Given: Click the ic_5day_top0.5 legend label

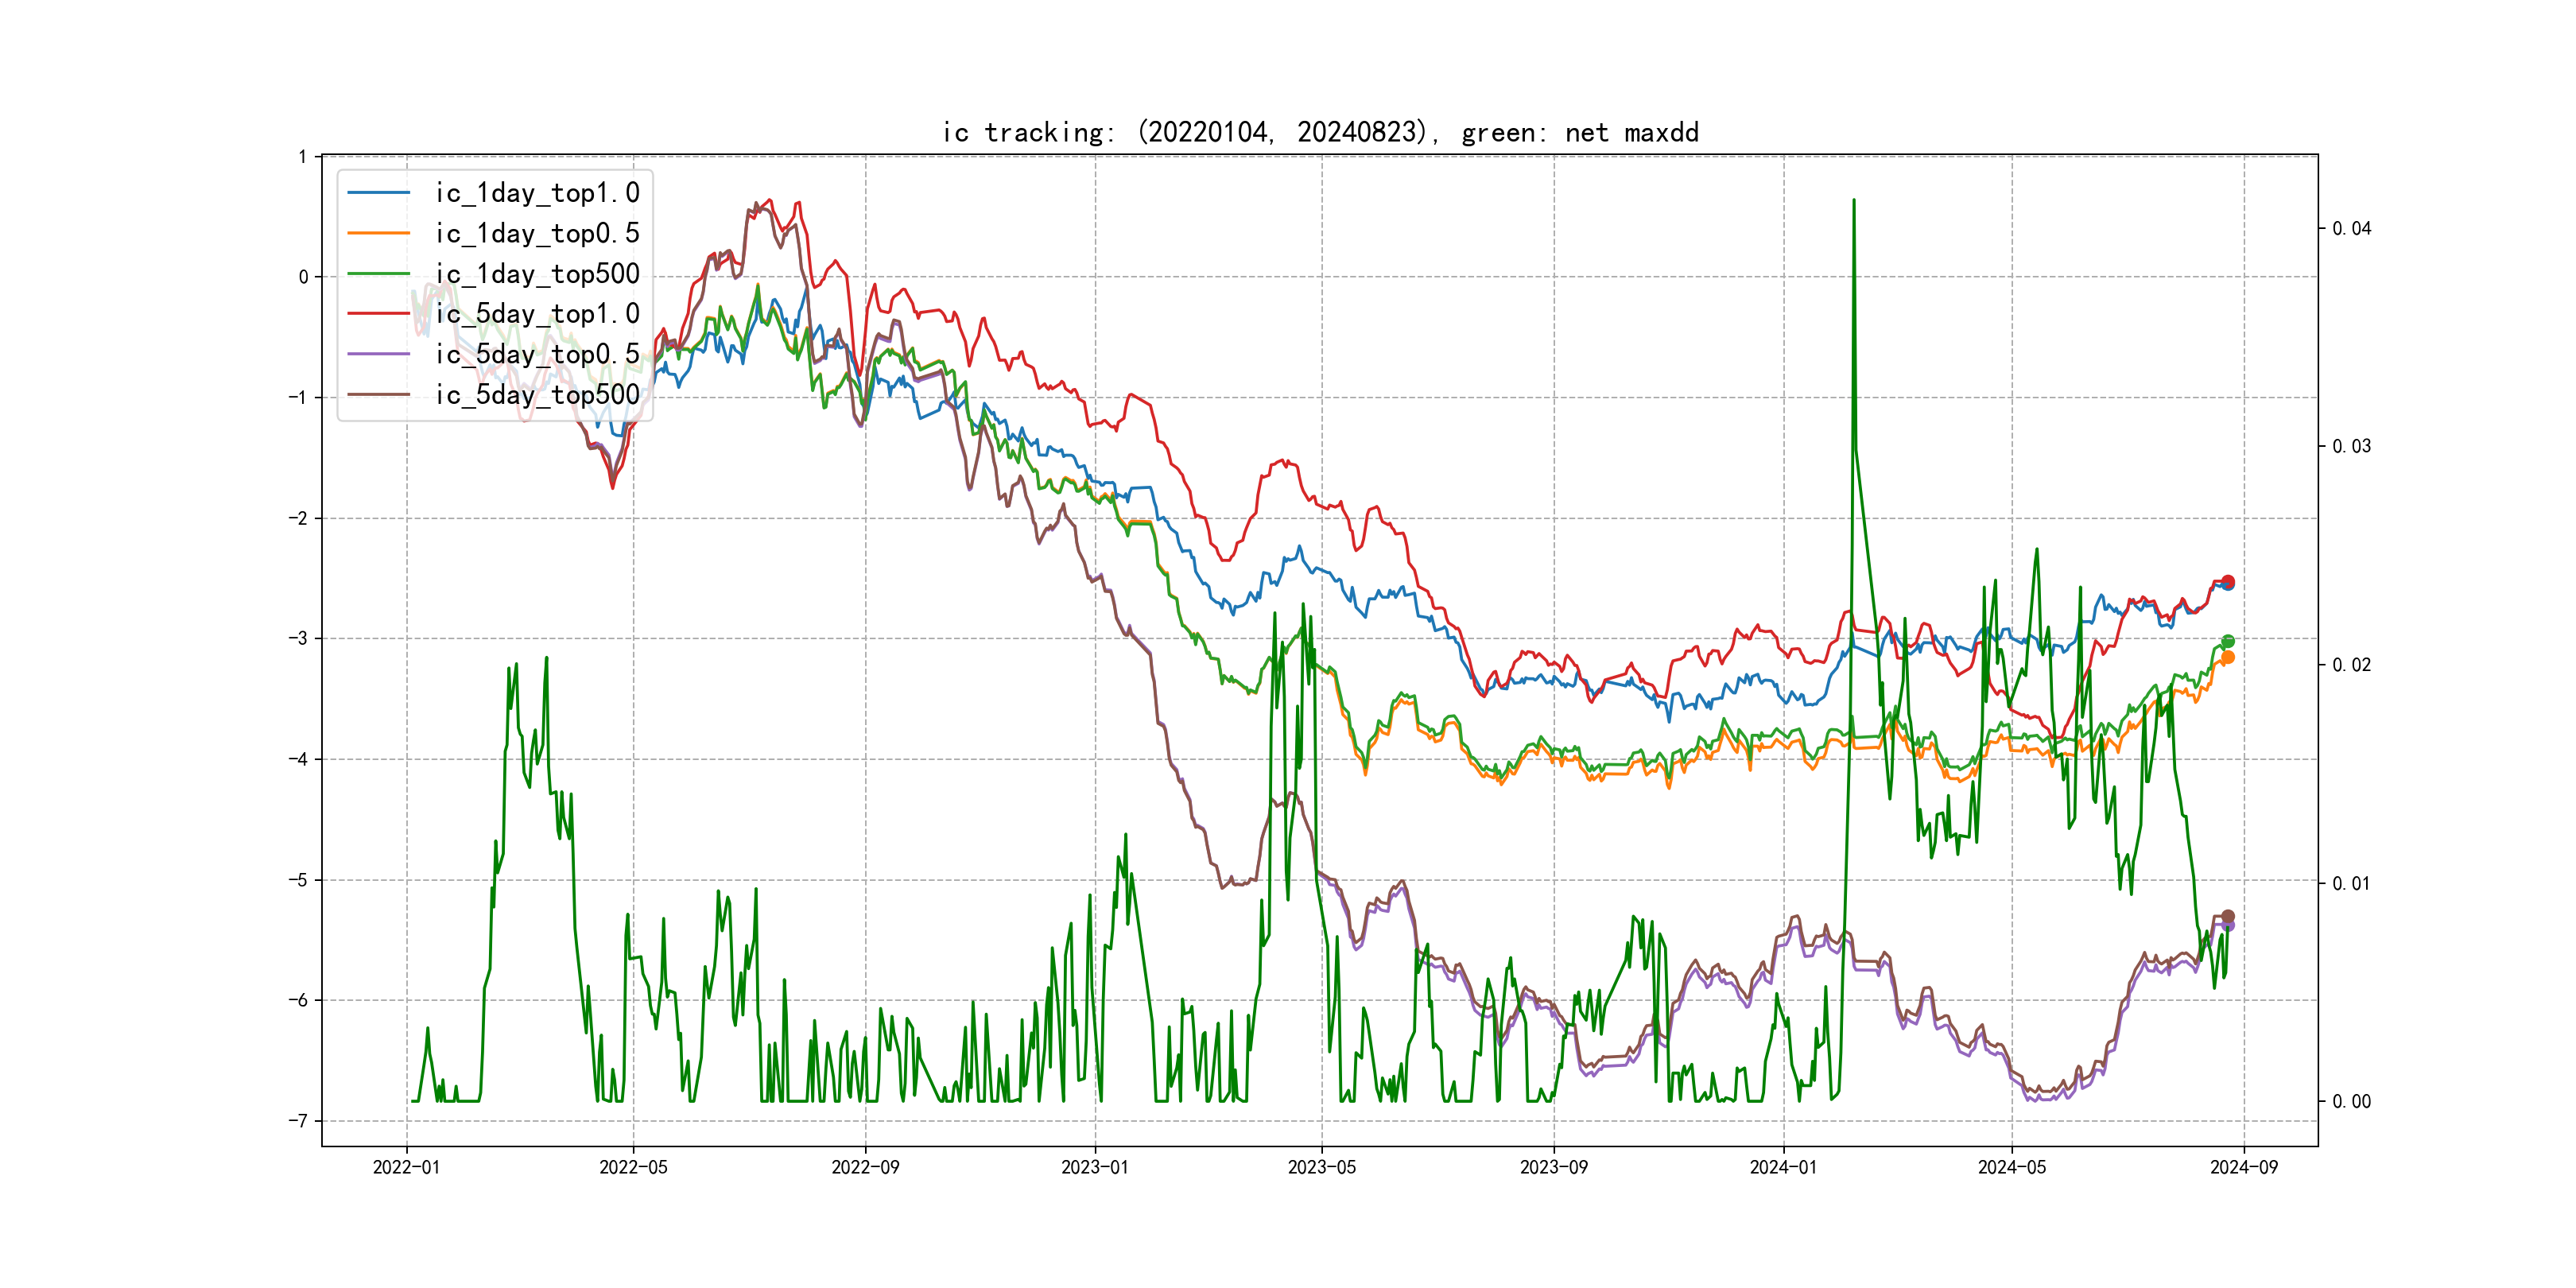Looking at the screenshot, I should tap(537, 354).
